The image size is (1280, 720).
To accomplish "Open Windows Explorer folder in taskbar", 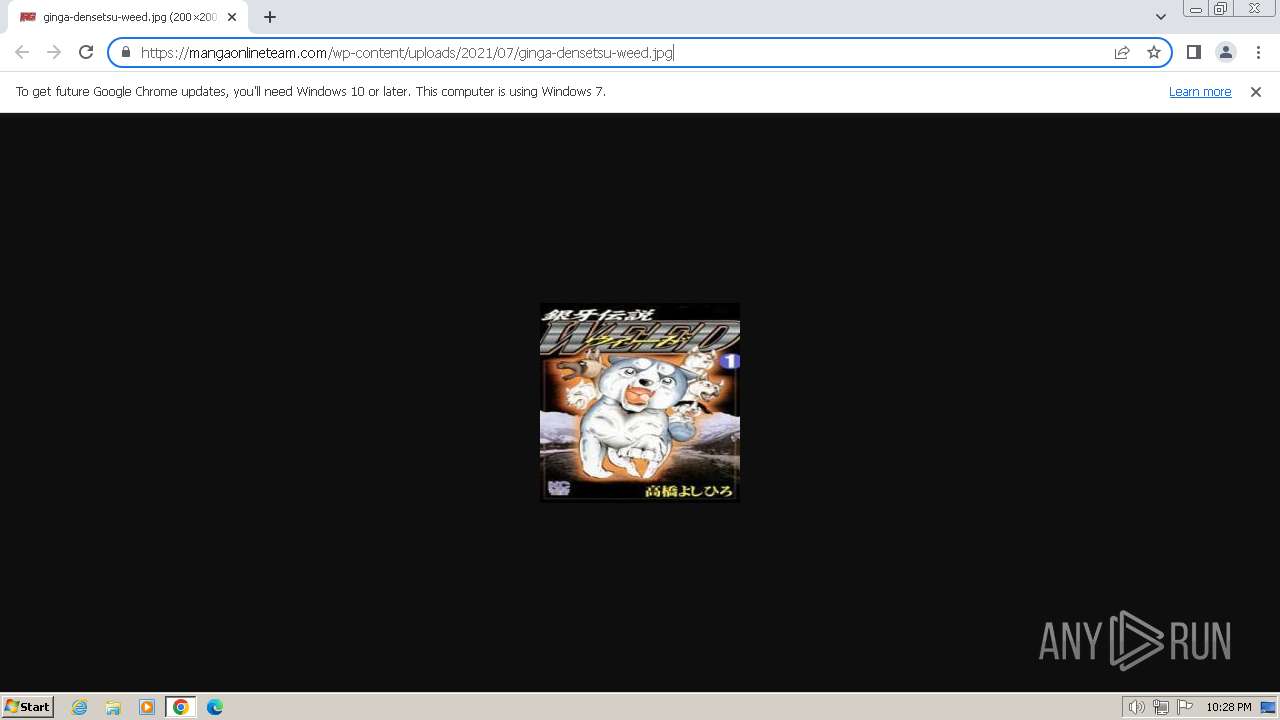I will coord(113,707).
